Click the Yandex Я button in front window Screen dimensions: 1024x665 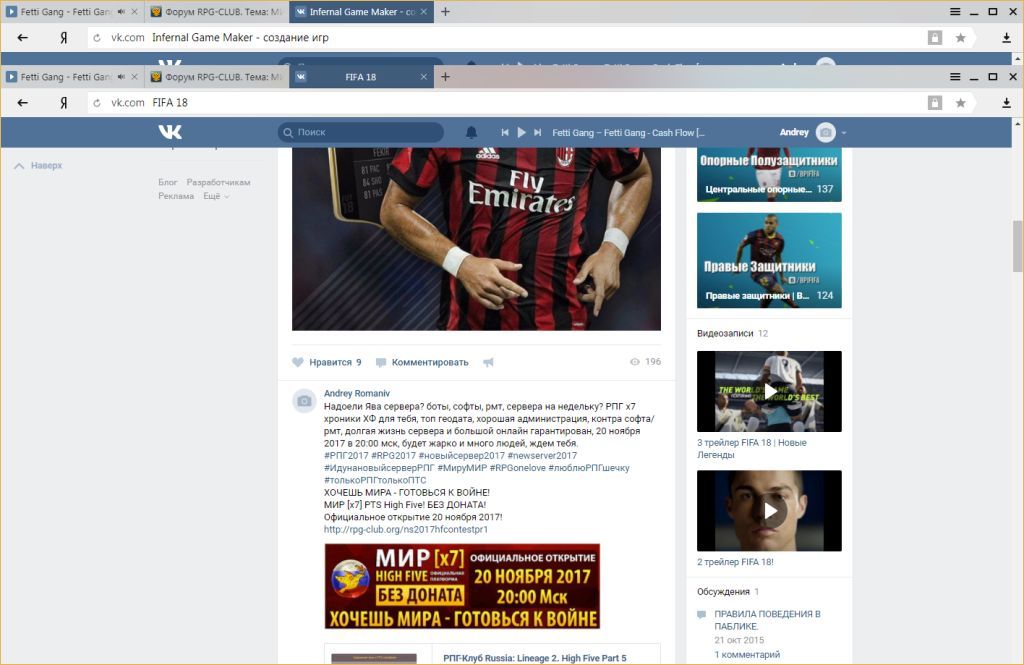63,103
